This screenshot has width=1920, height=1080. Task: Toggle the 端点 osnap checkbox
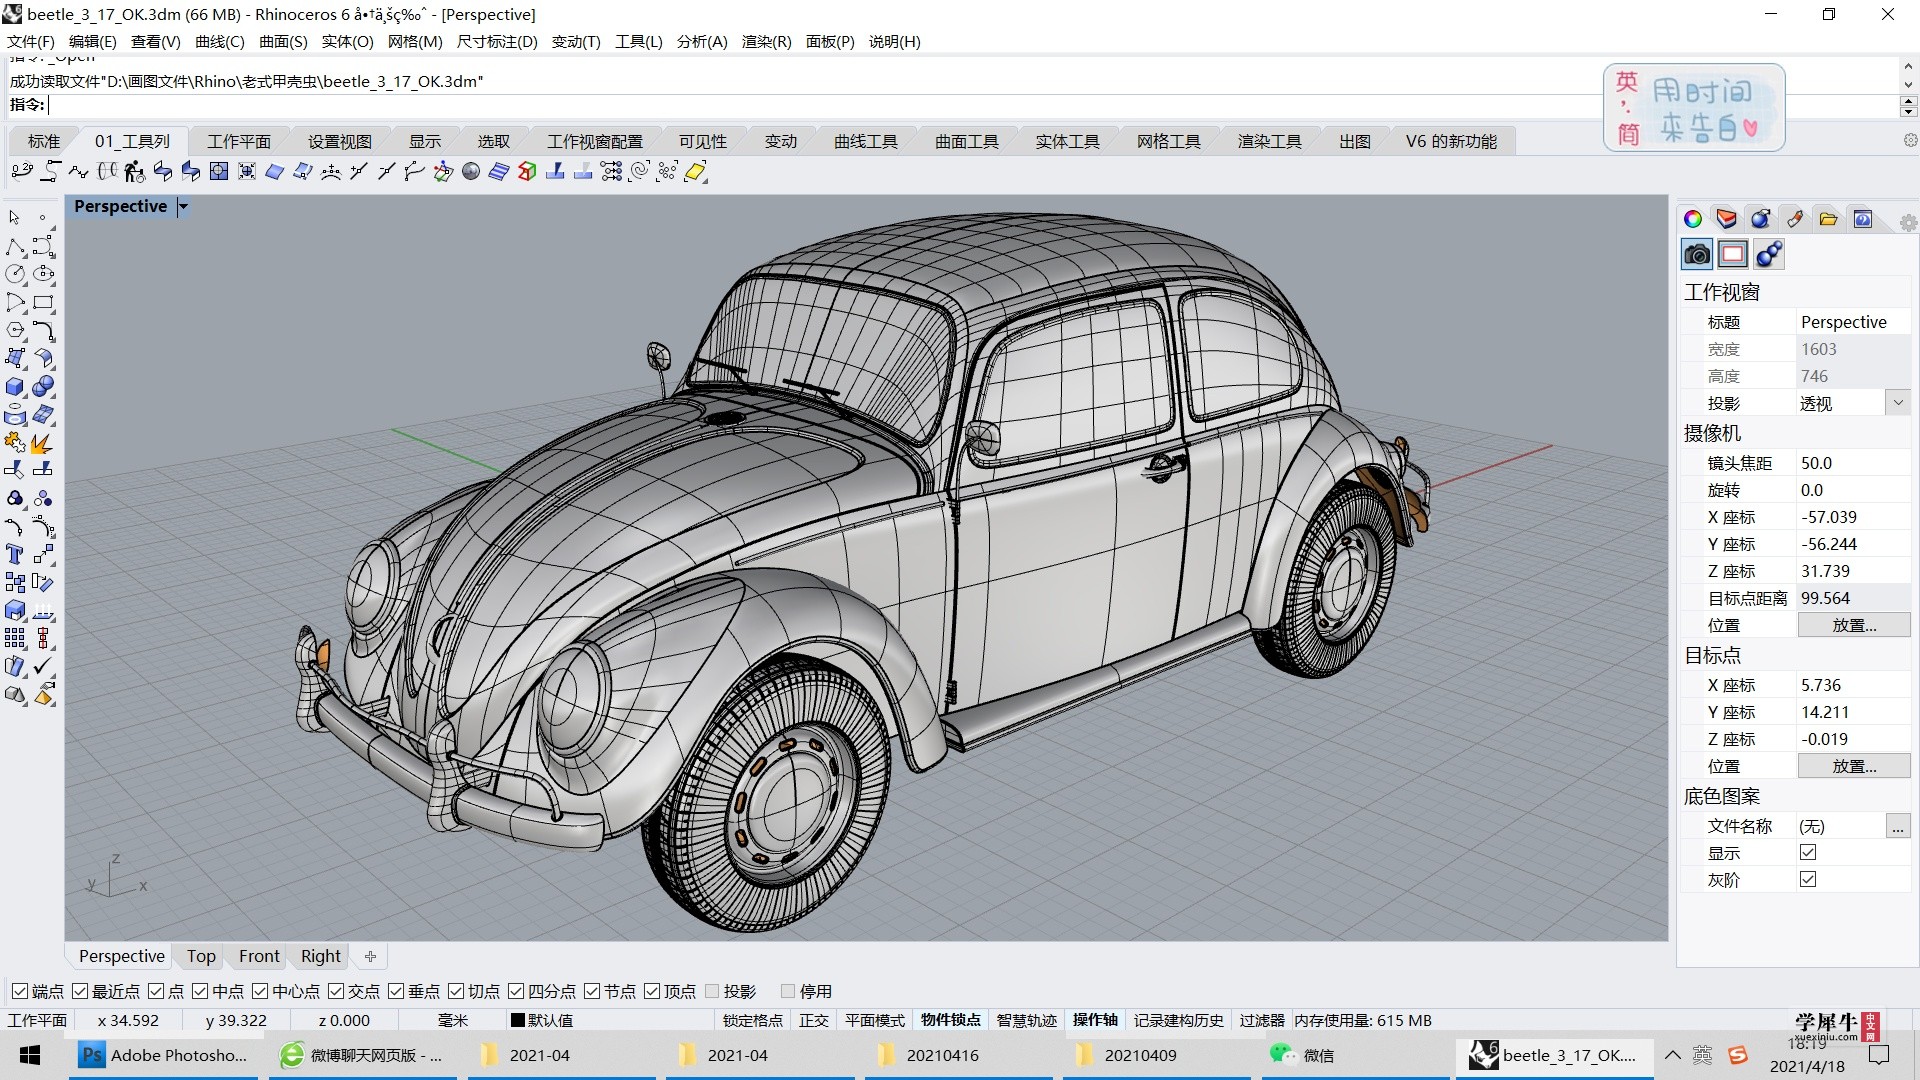[x=20, y=991]
